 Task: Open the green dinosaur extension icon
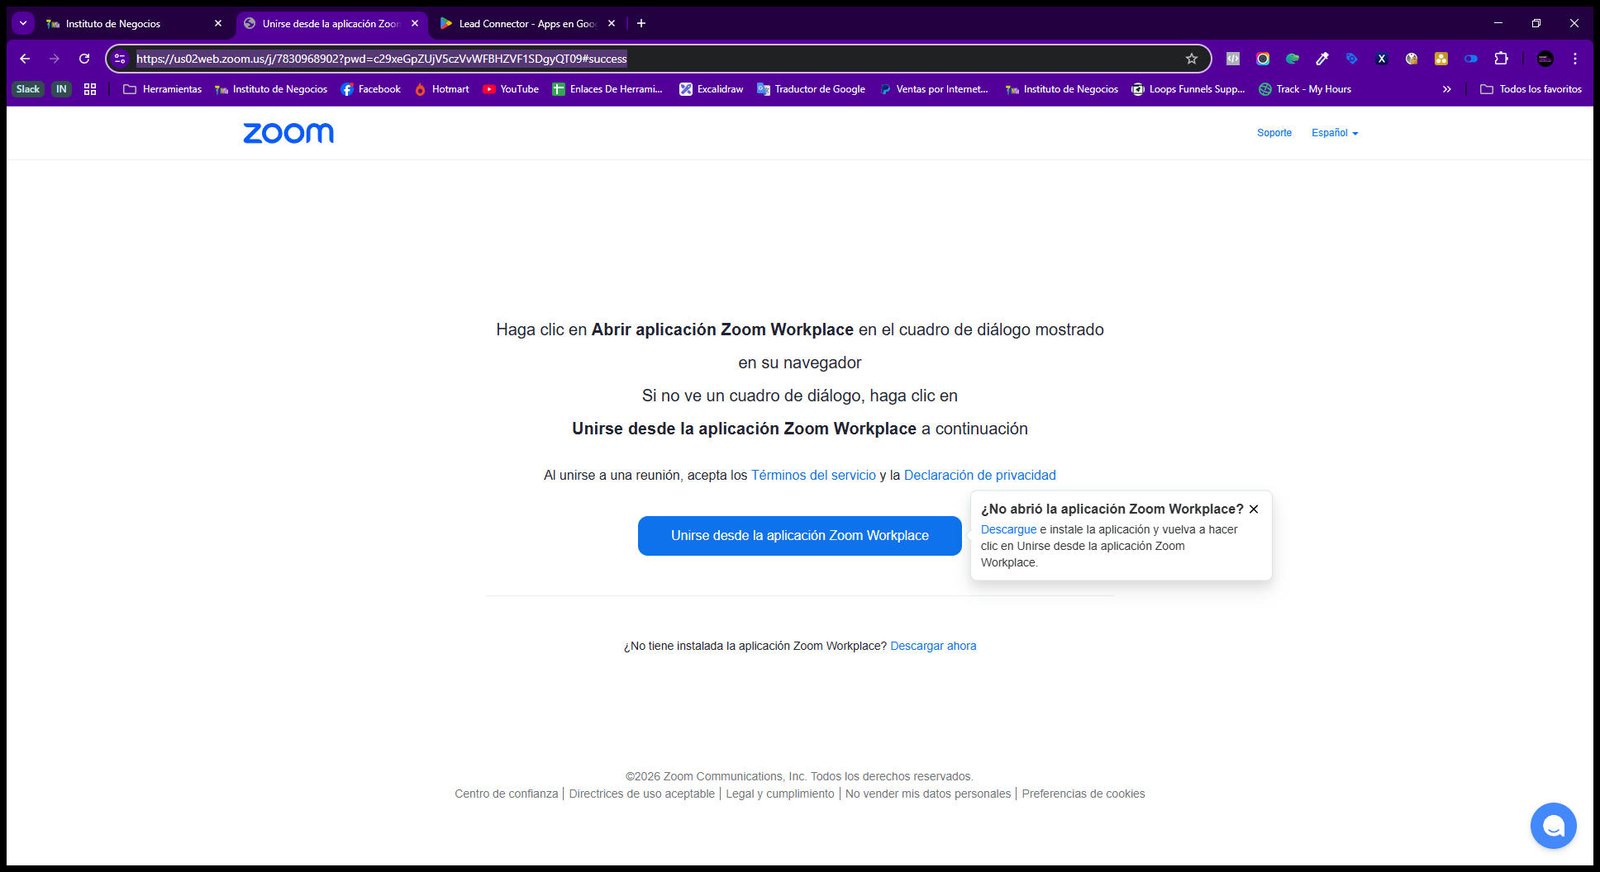1292,59
